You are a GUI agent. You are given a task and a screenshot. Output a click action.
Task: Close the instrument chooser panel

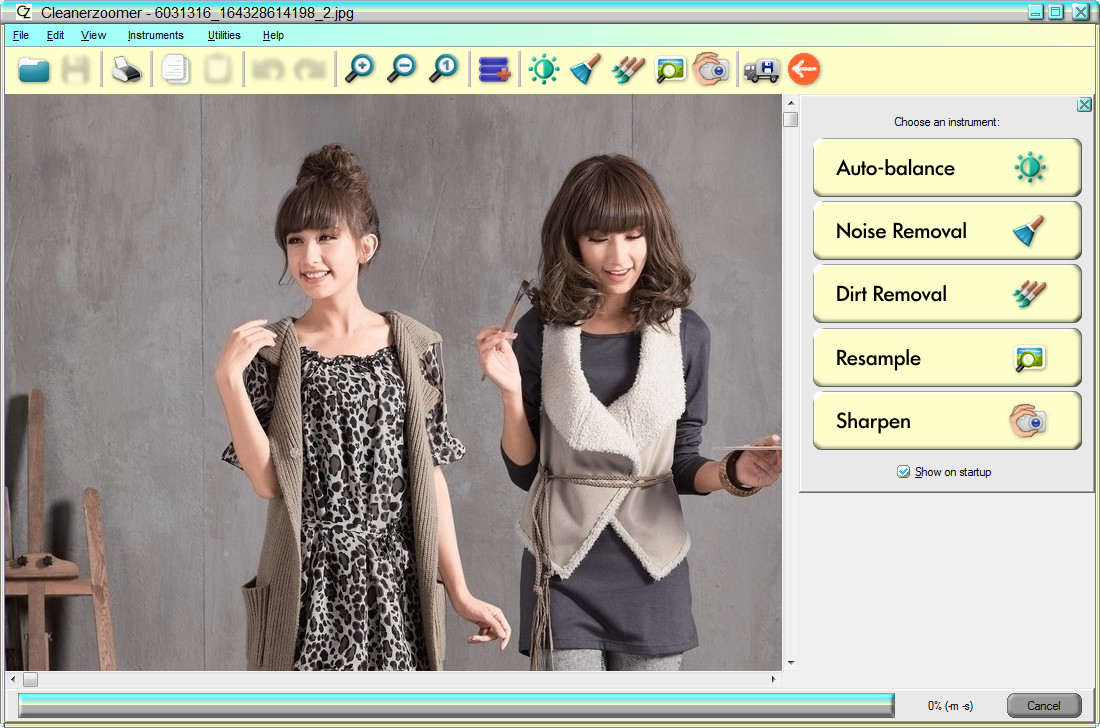(x=1084, y=105)
